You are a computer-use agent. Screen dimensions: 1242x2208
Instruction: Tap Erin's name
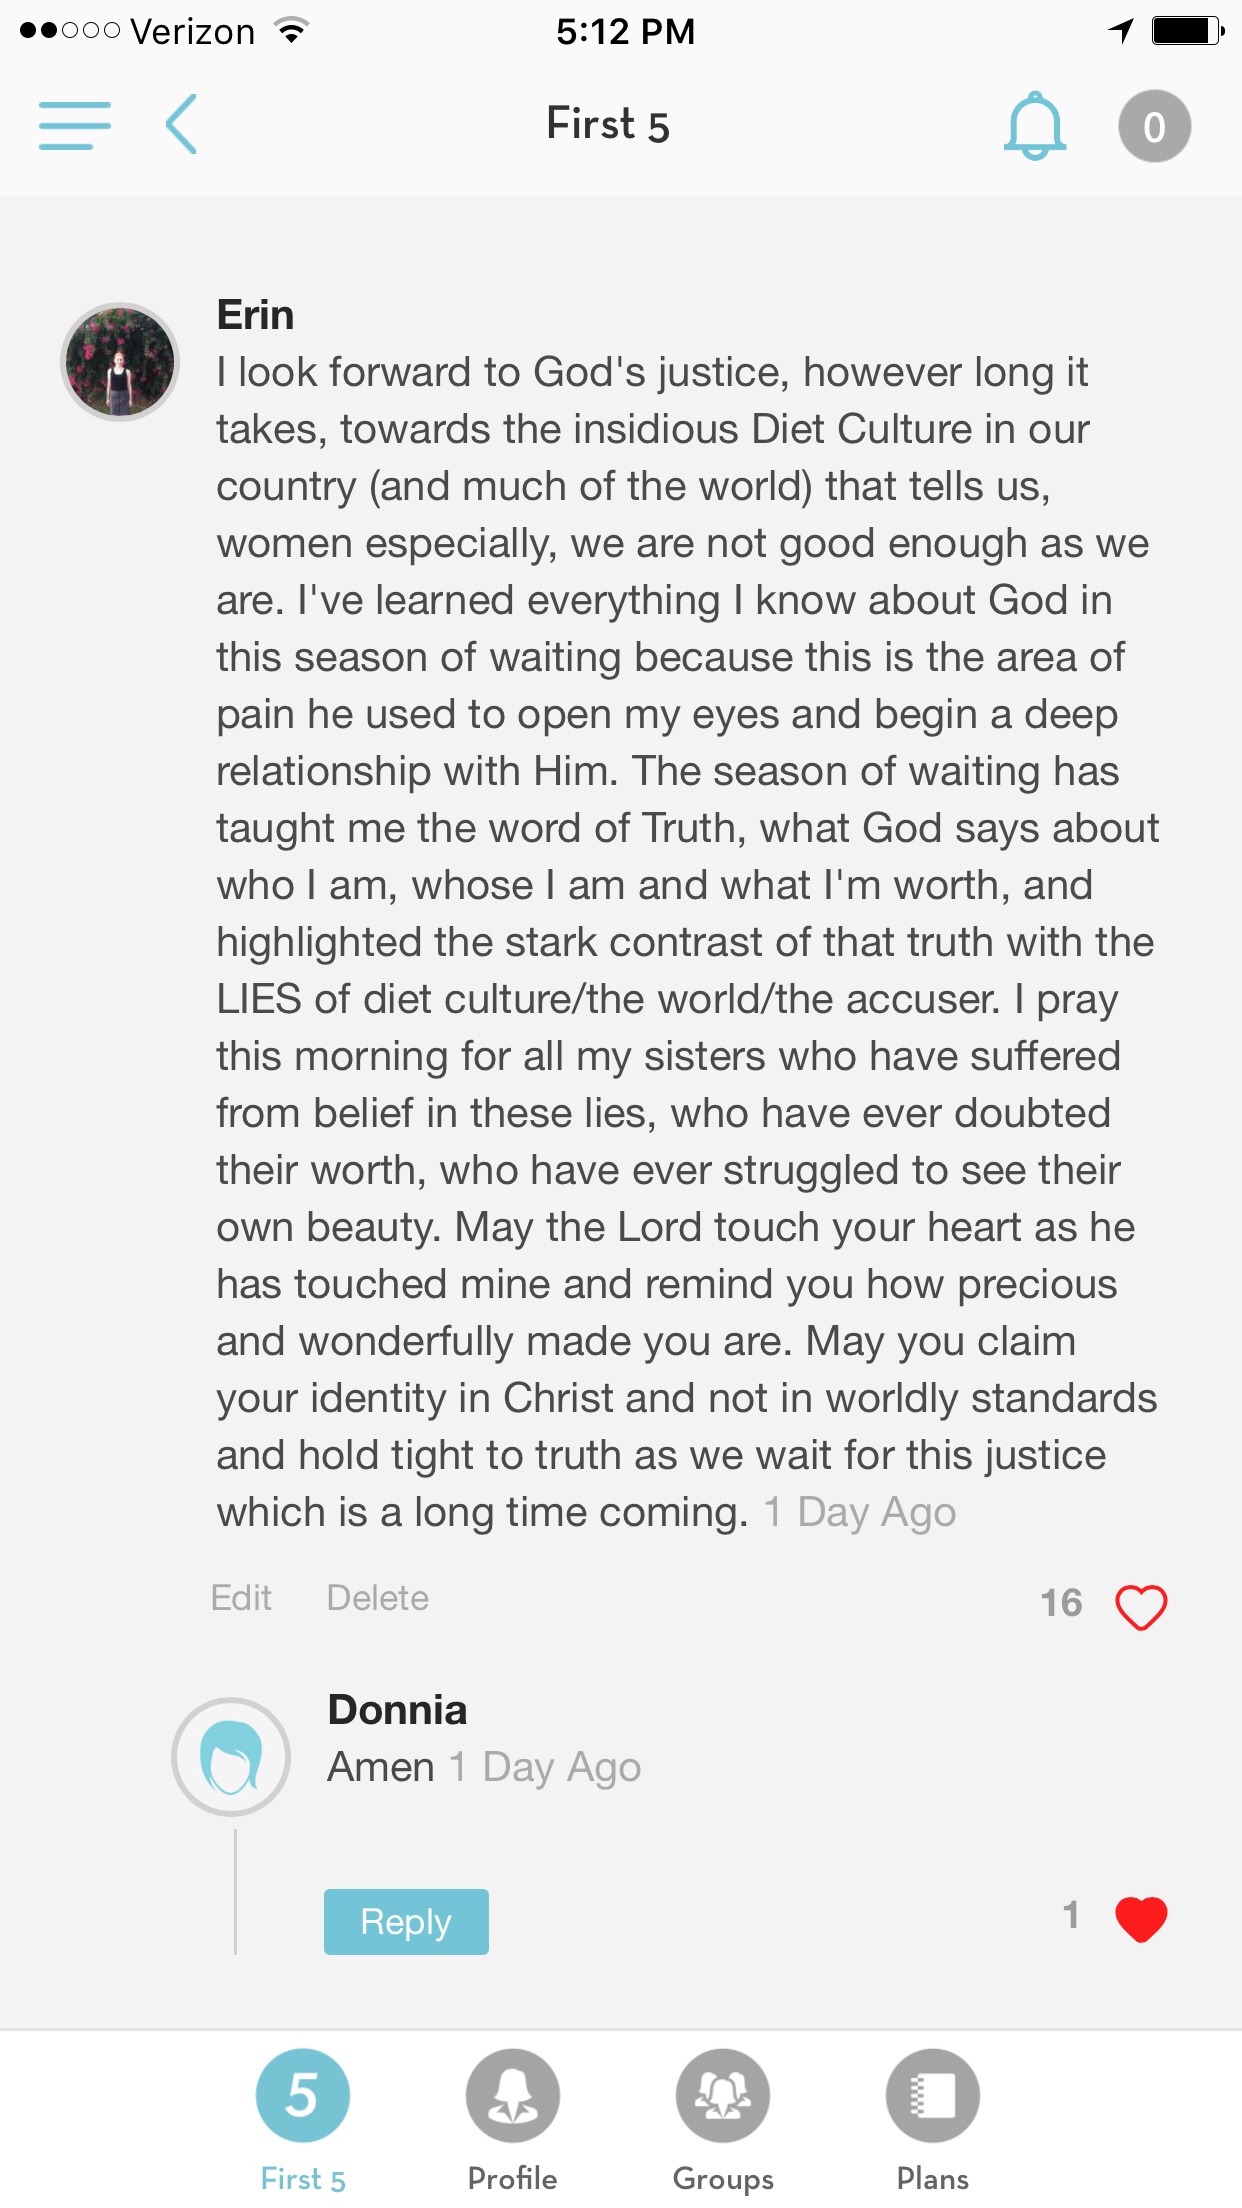pos(255,315)
